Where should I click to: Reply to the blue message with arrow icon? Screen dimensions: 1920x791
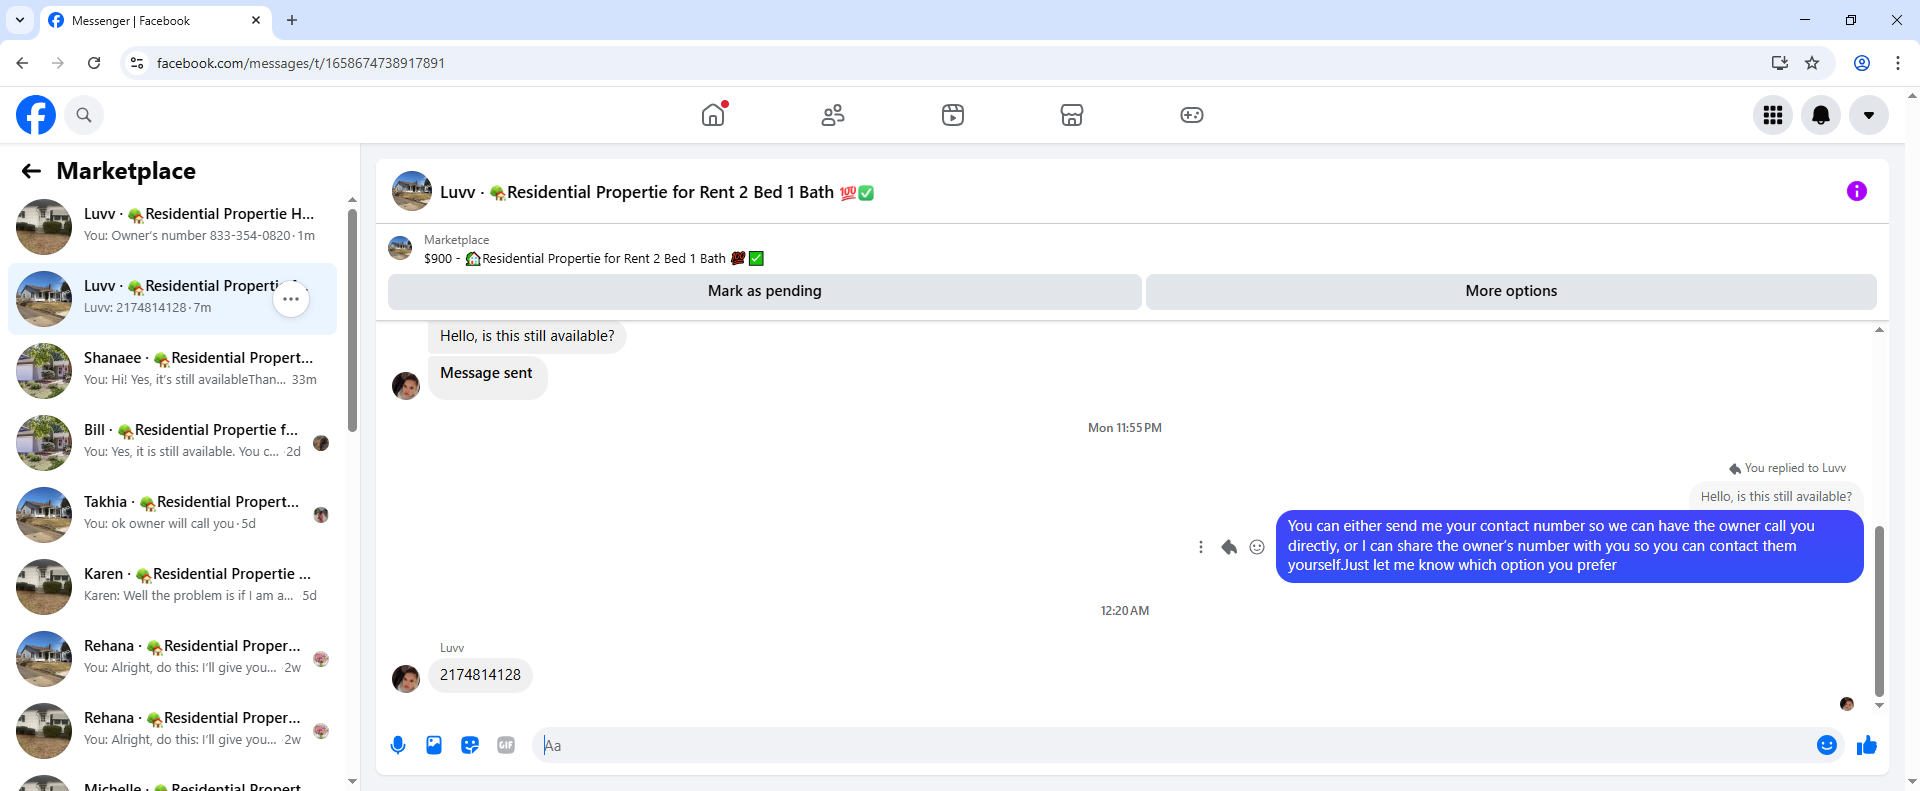coord(1229,547)
